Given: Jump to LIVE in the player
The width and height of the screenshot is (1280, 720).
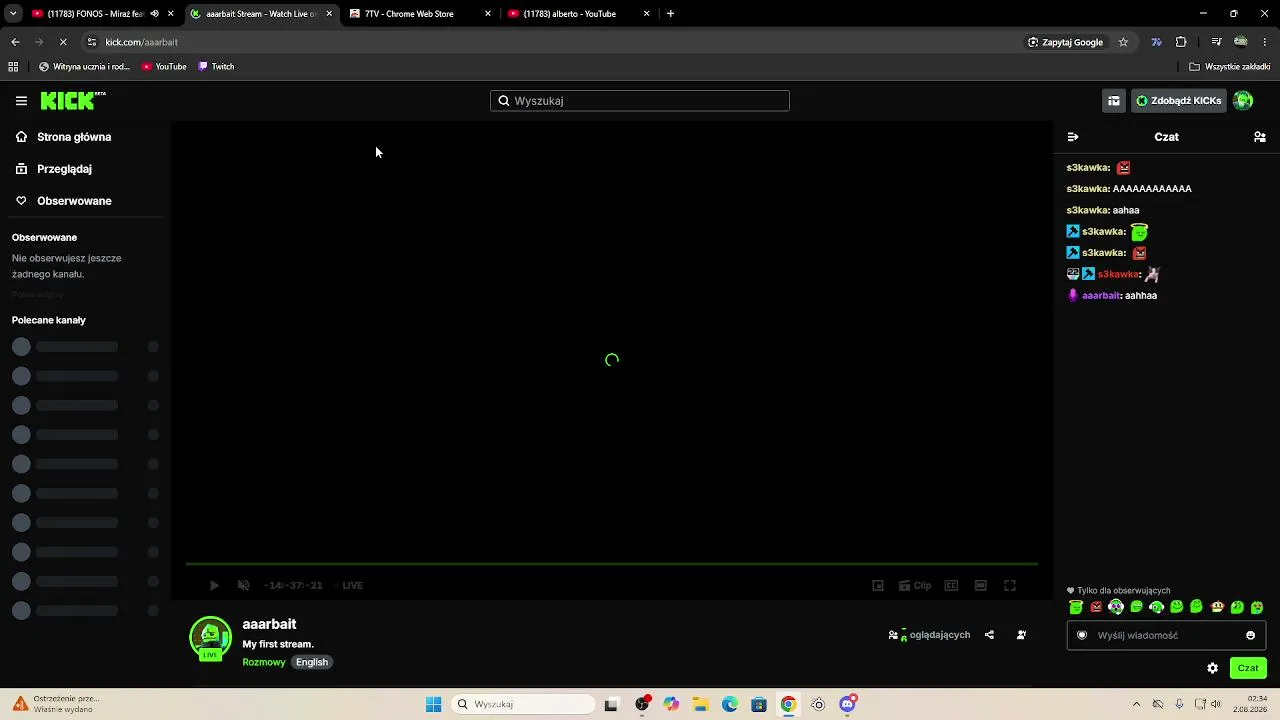Looking at the screenshot, I should (349, 586).
